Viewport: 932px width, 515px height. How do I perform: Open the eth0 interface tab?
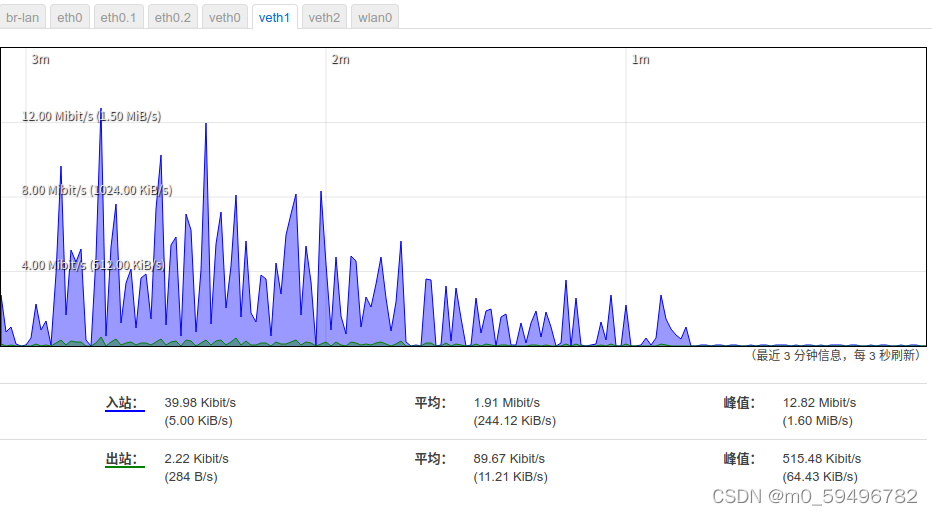[70, 17]
